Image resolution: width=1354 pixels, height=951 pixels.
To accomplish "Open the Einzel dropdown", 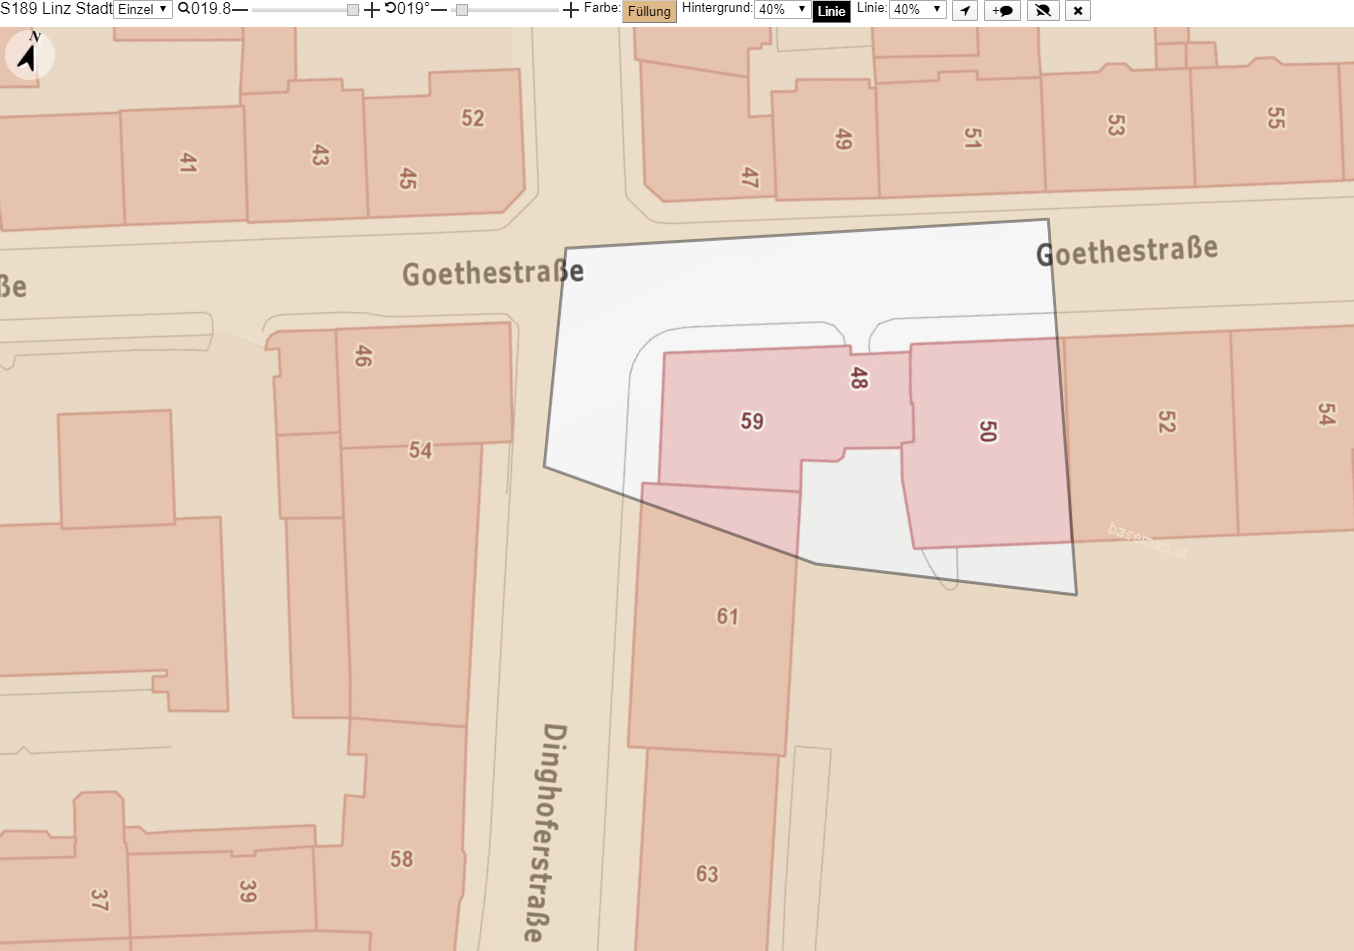I will click(143, 10).
